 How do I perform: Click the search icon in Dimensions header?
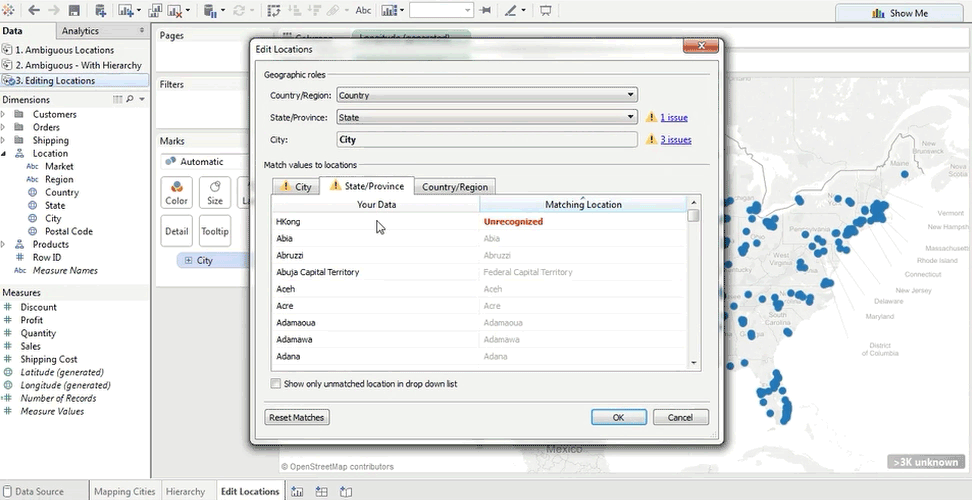129,100
